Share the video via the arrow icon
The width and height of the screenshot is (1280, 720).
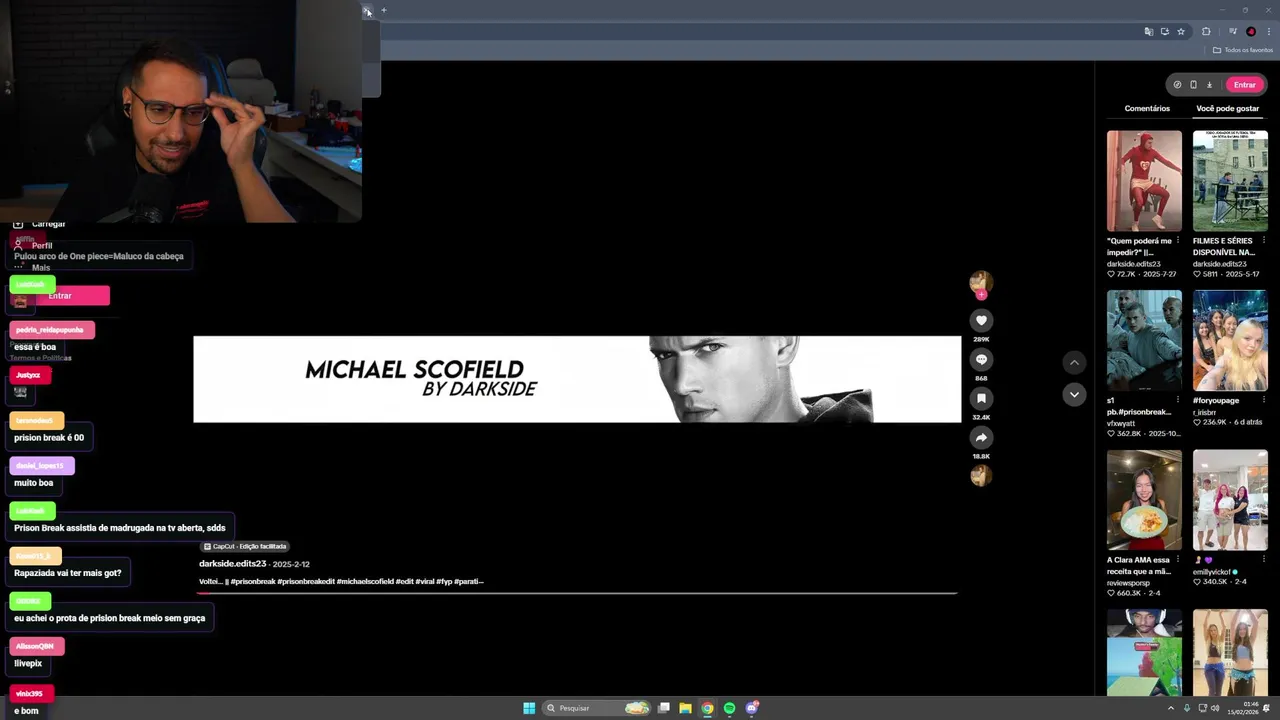(x=981, y=437)
